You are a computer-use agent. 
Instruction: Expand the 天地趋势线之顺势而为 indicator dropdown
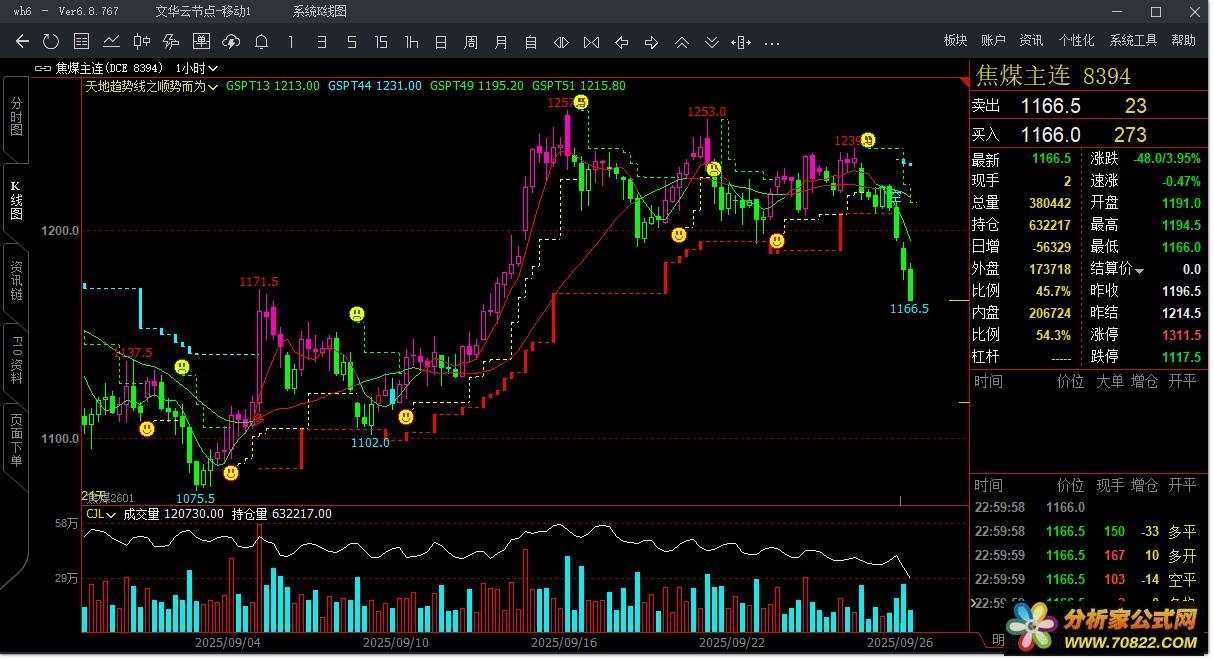coord(214,86)
